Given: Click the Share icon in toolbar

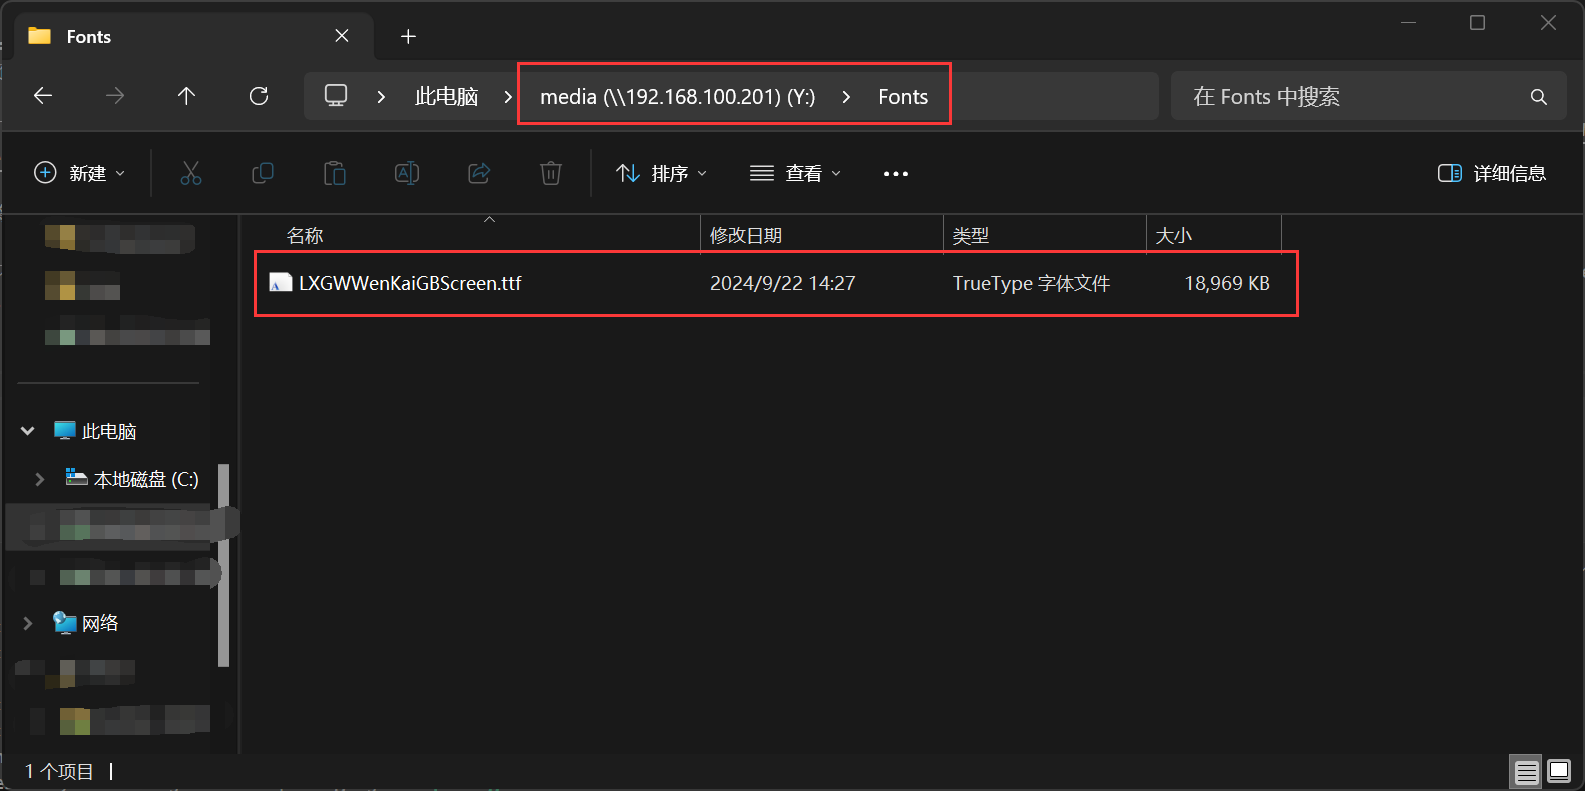Looking at the screenshot, I should click(x=479, y=173).
